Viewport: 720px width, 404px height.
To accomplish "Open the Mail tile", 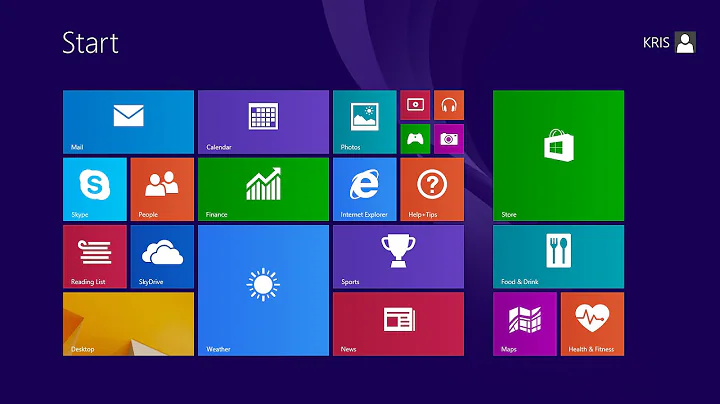I will 128,122.
